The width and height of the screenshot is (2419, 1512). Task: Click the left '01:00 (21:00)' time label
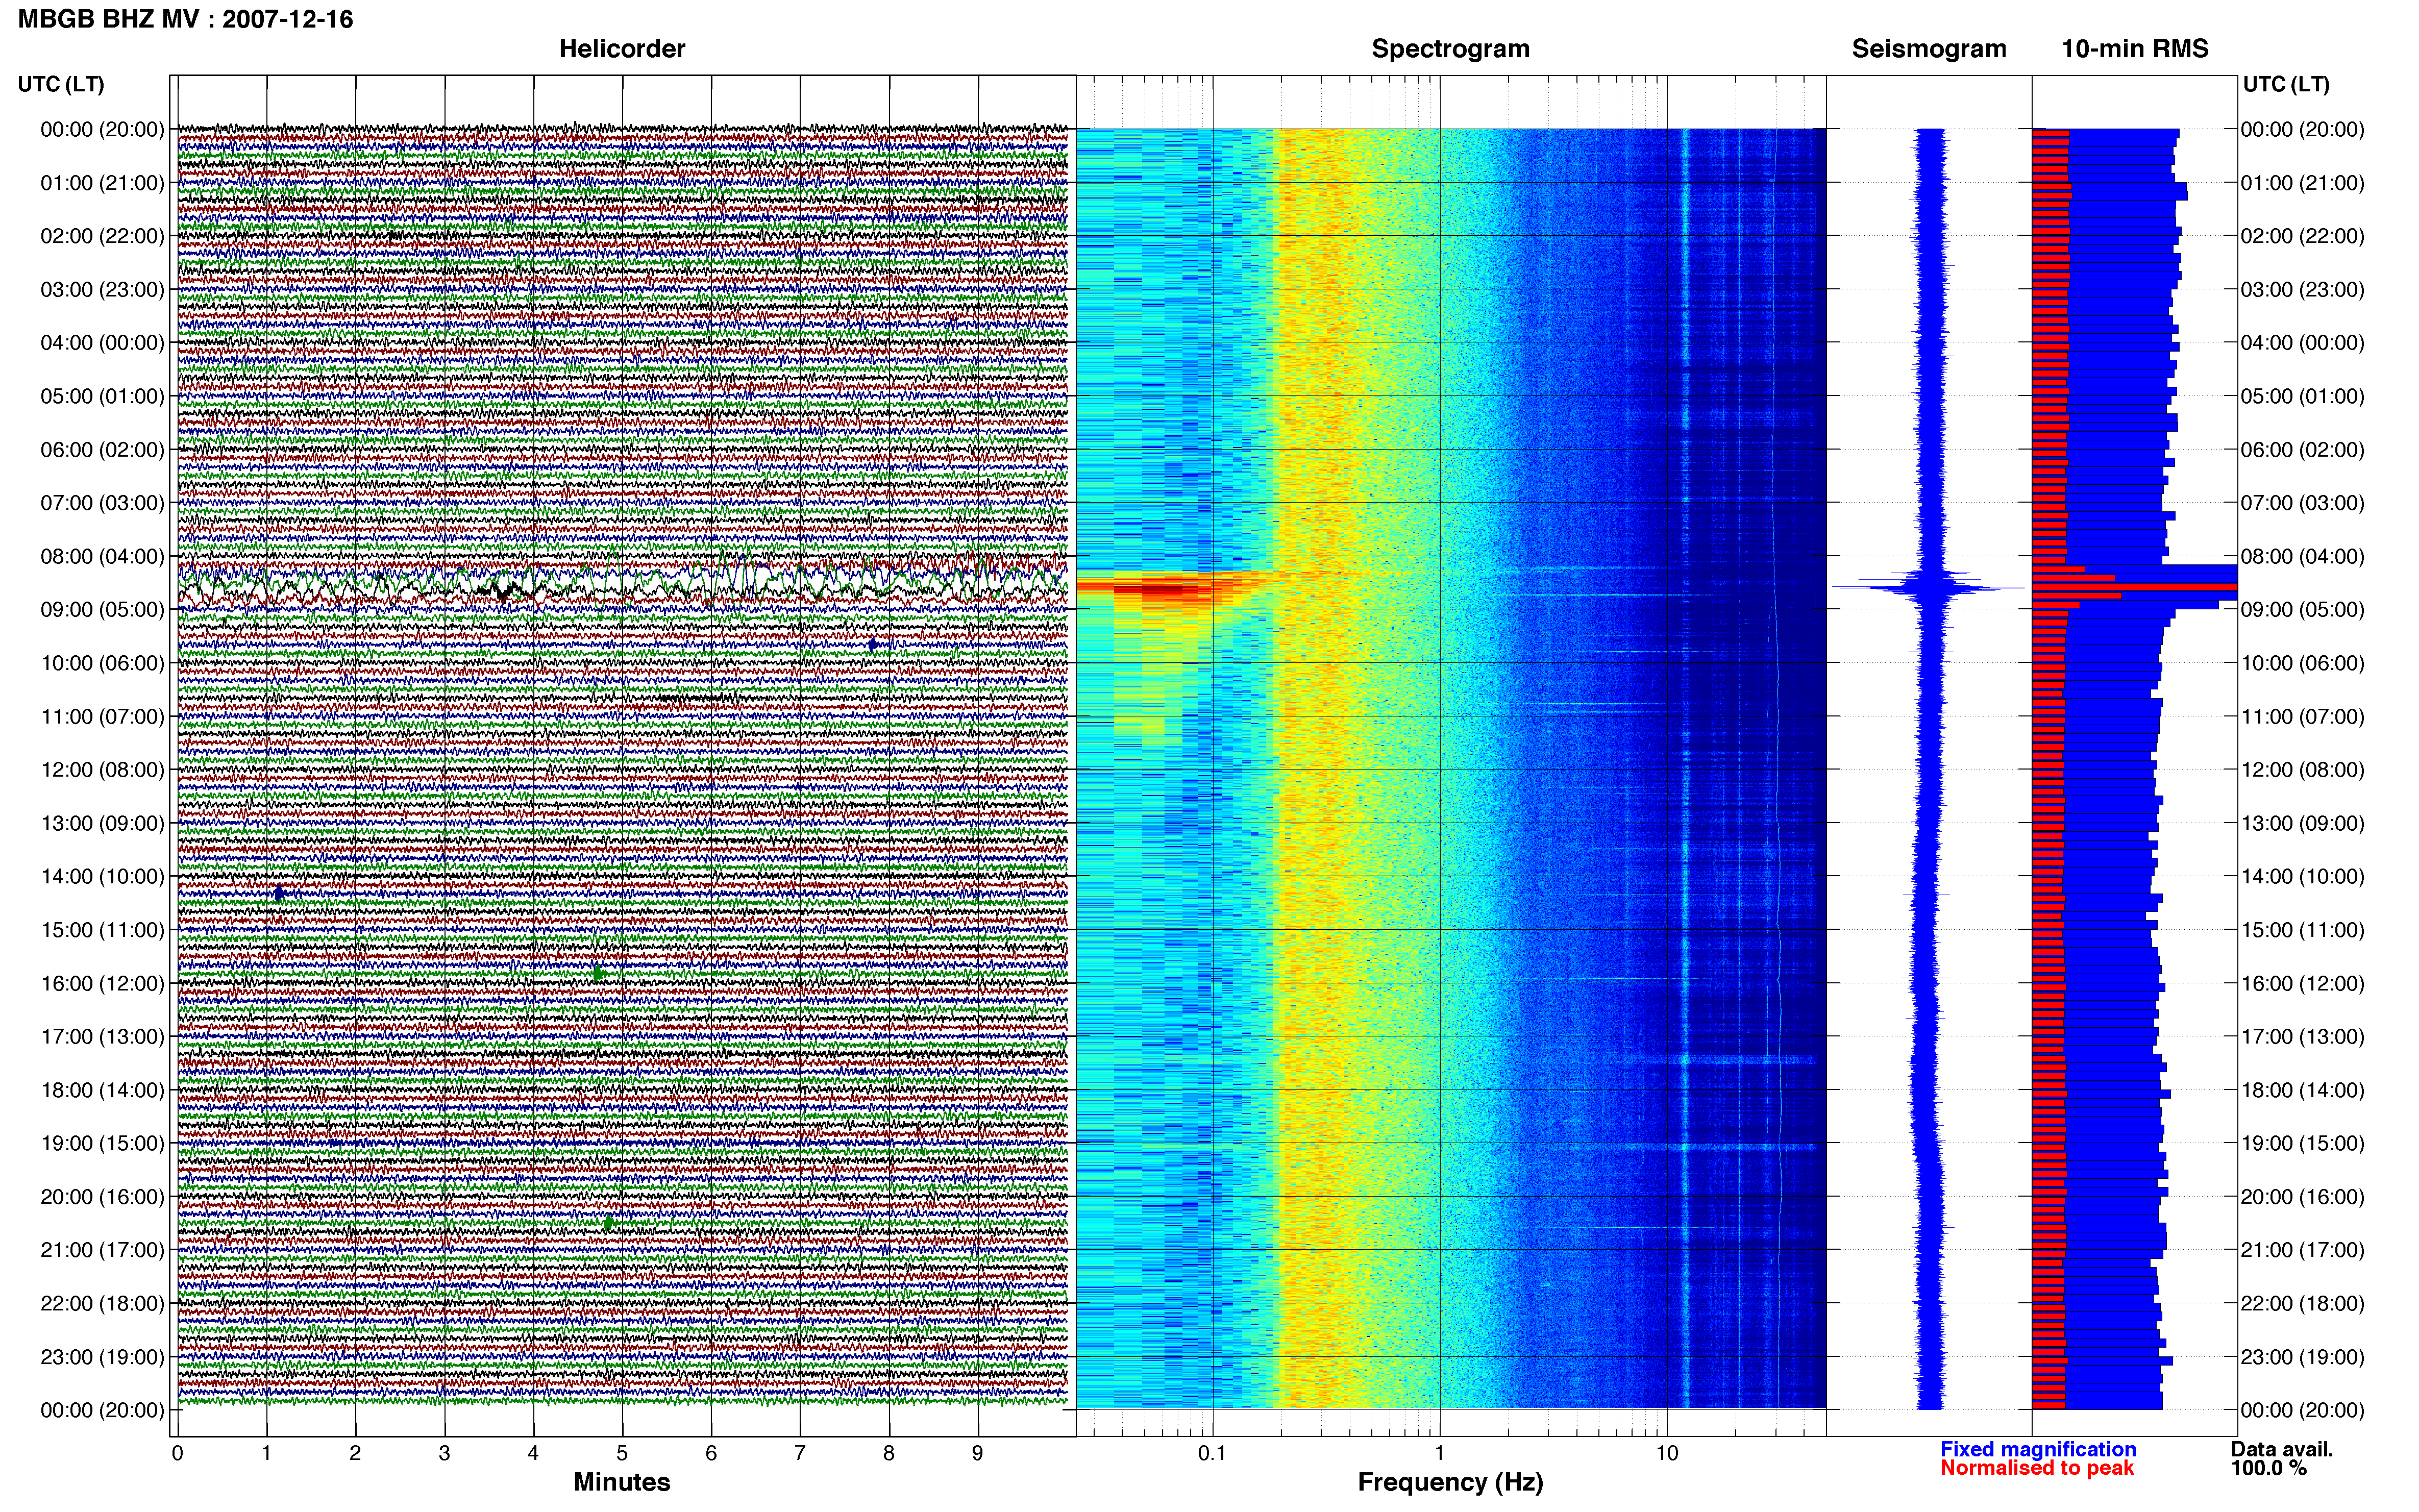click(x=102, y=183)
